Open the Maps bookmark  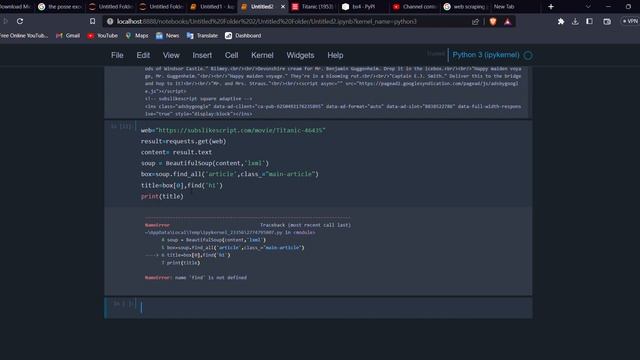click(x=137, y=36)
